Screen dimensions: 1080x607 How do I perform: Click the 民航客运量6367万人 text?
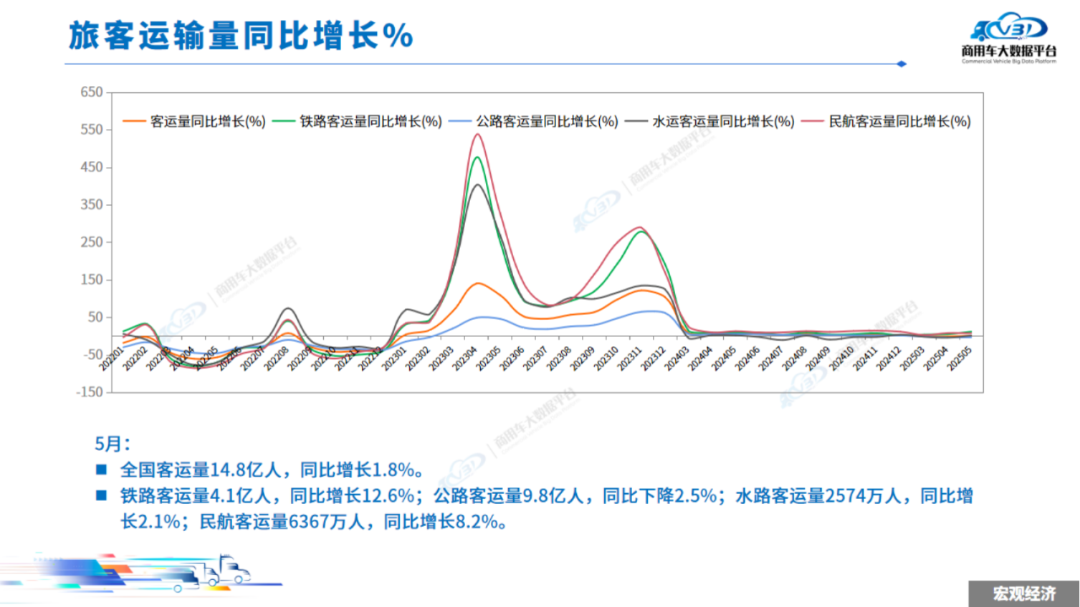[x=281, y=522]
